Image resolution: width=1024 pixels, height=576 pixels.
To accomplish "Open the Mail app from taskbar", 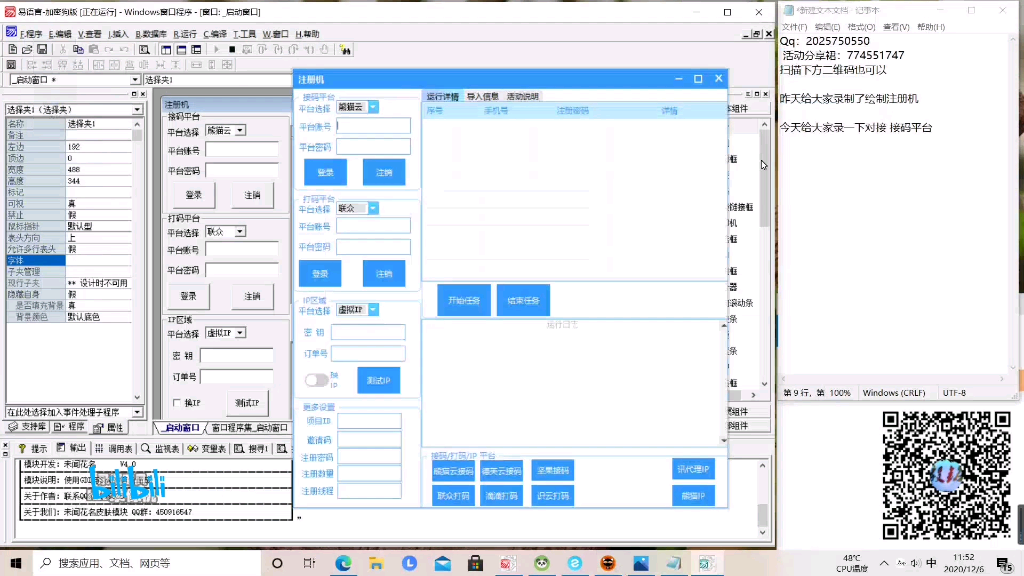I will (x=443, y=563).
